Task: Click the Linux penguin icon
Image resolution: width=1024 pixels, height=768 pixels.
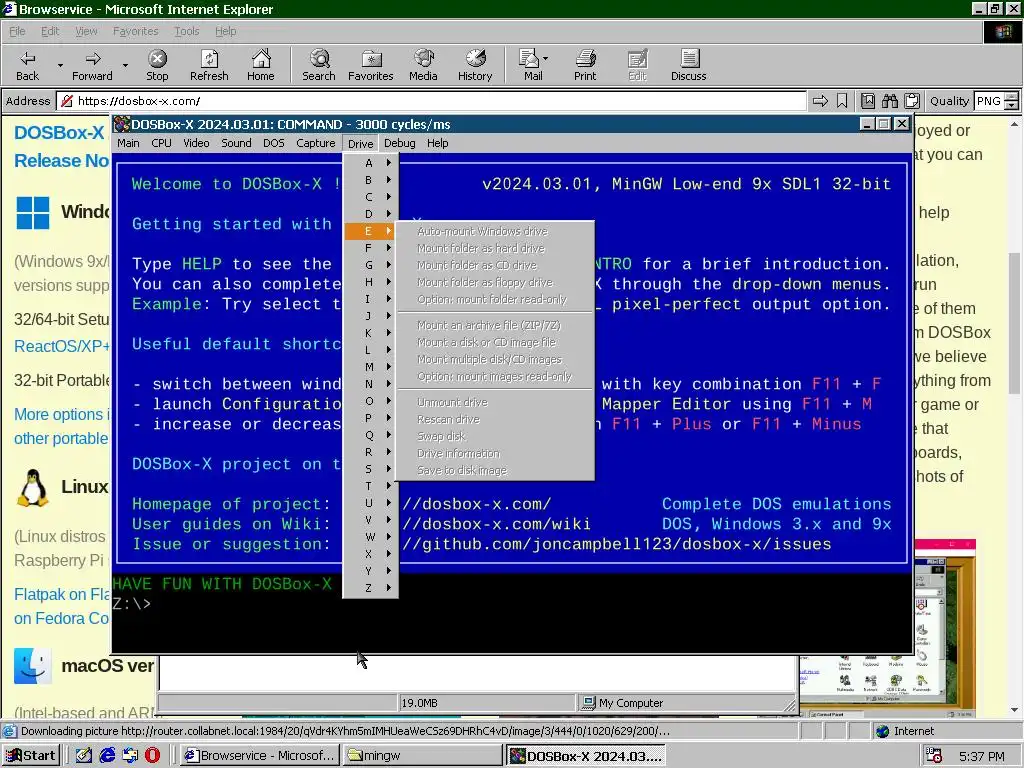Action: (33, 487)
